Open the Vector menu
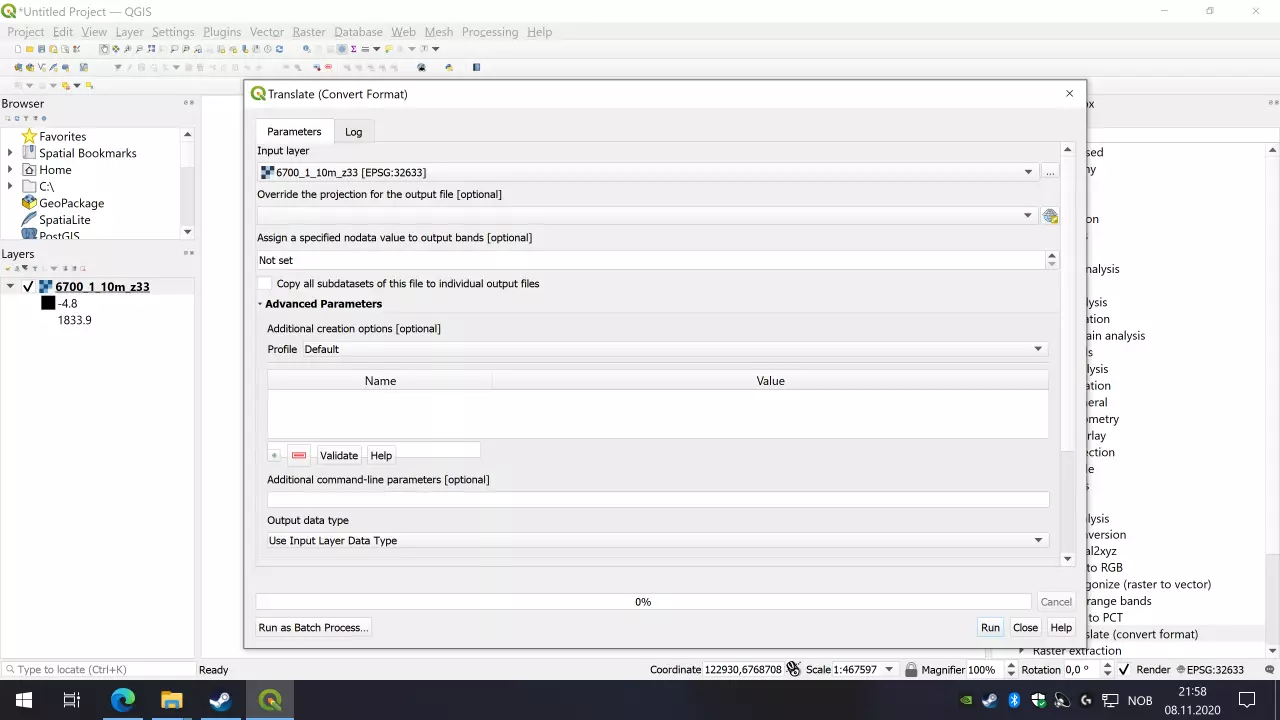 267,32
